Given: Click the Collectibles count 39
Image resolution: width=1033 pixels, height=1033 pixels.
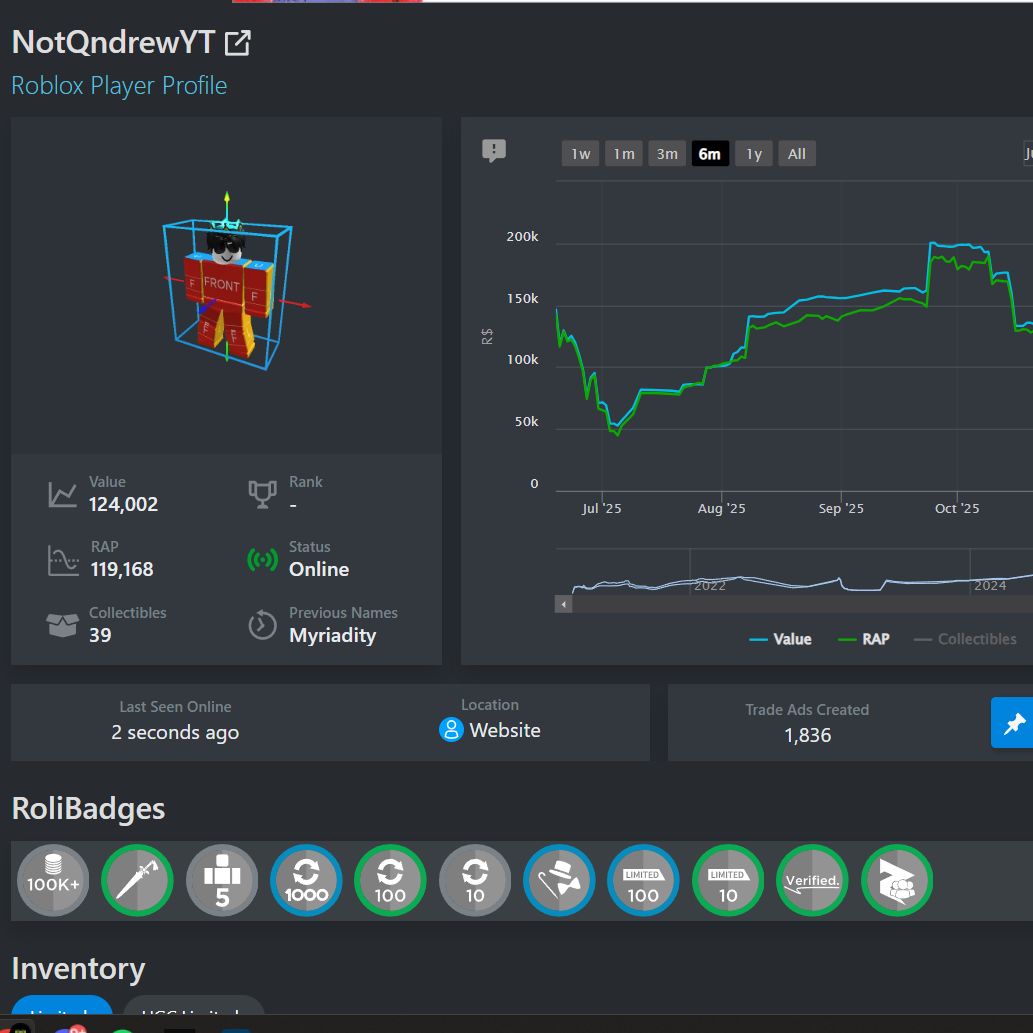Looking at the screenshot, I should tap(100, 636).
